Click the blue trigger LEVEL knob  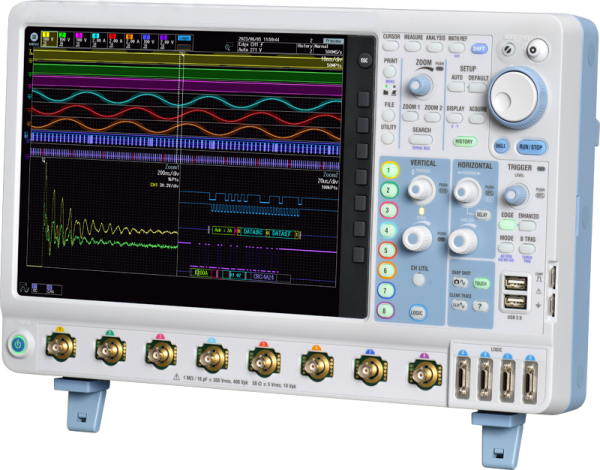(x=516, y=195)
